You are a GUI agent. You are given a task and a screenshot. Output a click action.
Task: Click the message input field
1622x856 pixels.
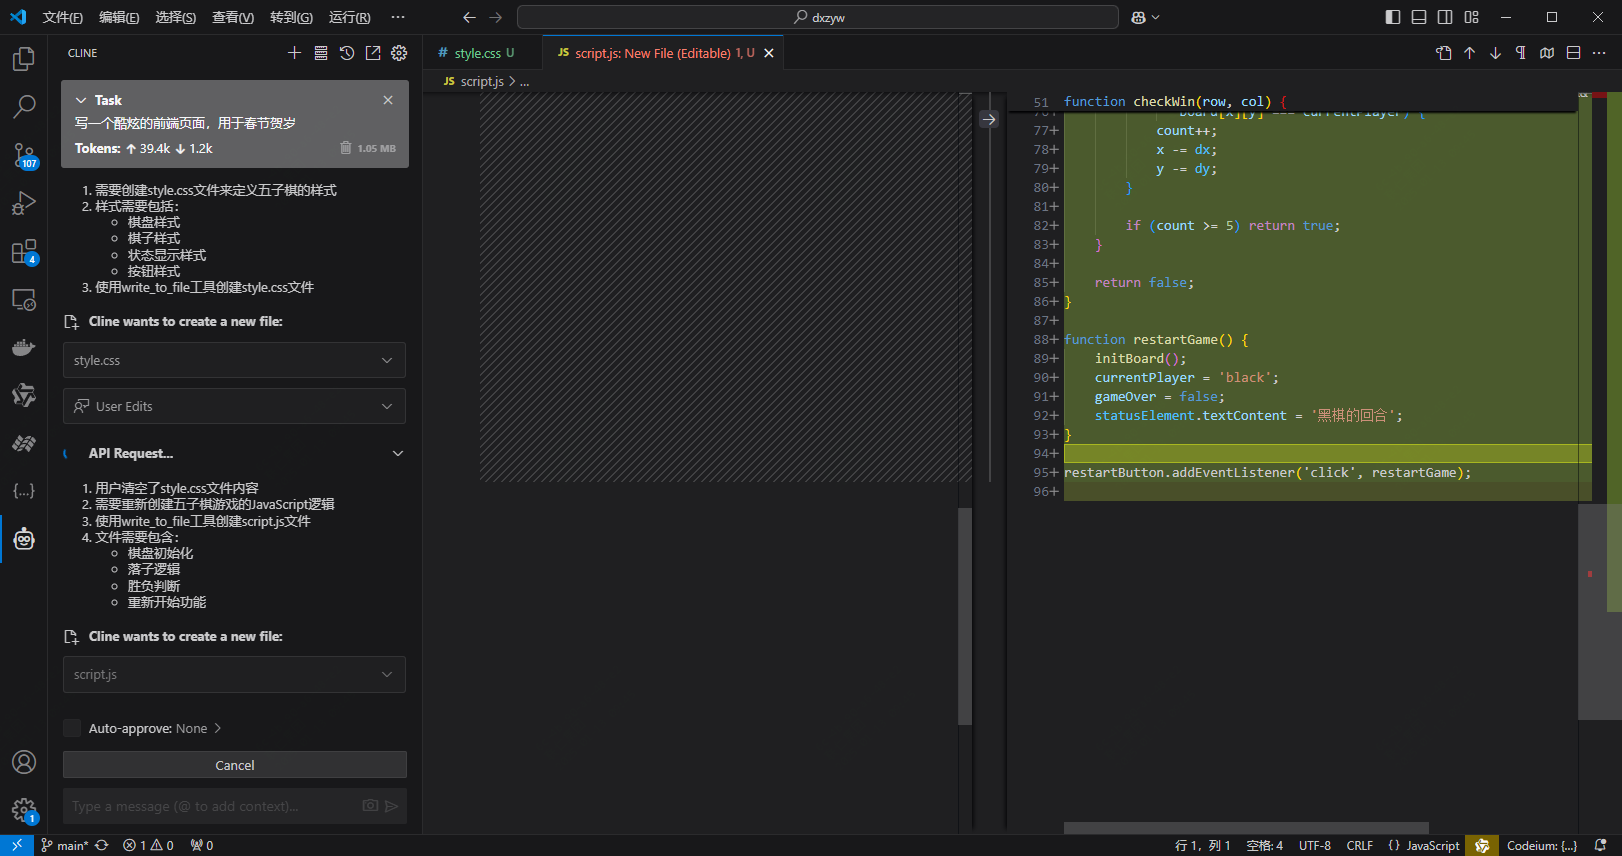click(x=210, y=806)
